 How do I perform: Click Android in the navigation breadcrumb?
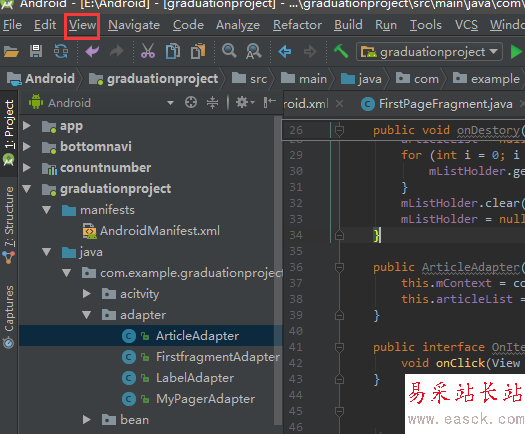point(41,79)
